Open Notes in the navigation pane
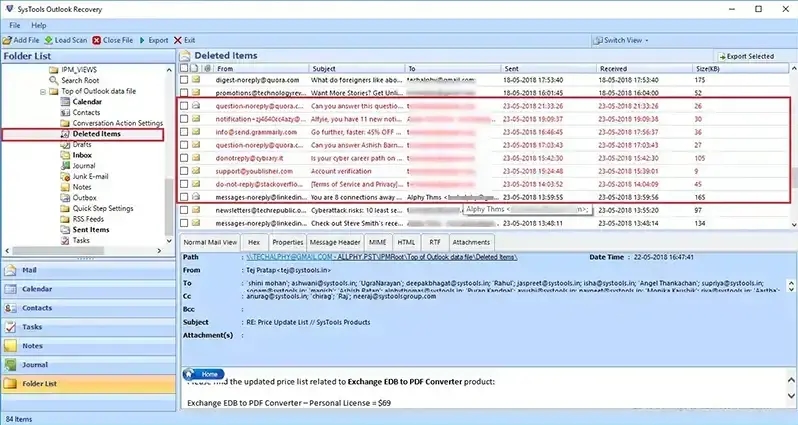Screen dimensions: 798x425 (89, 346)
